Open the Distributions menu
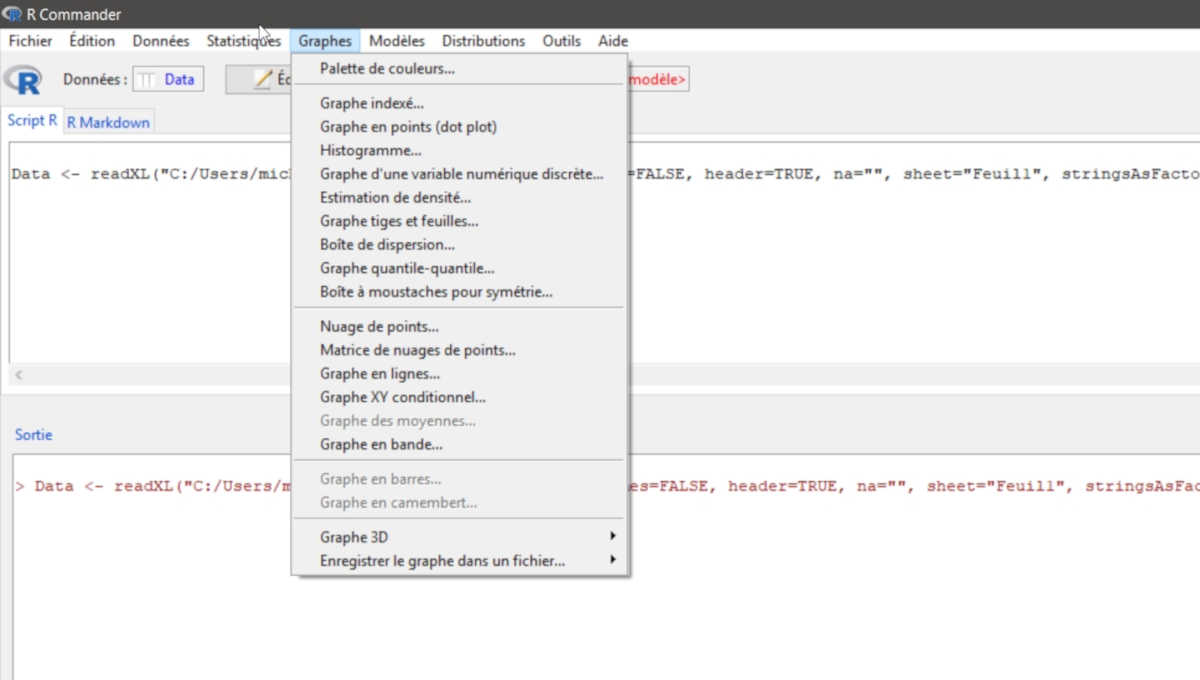The height and width of the screenshot is (680, 1200). pos(483,41)
